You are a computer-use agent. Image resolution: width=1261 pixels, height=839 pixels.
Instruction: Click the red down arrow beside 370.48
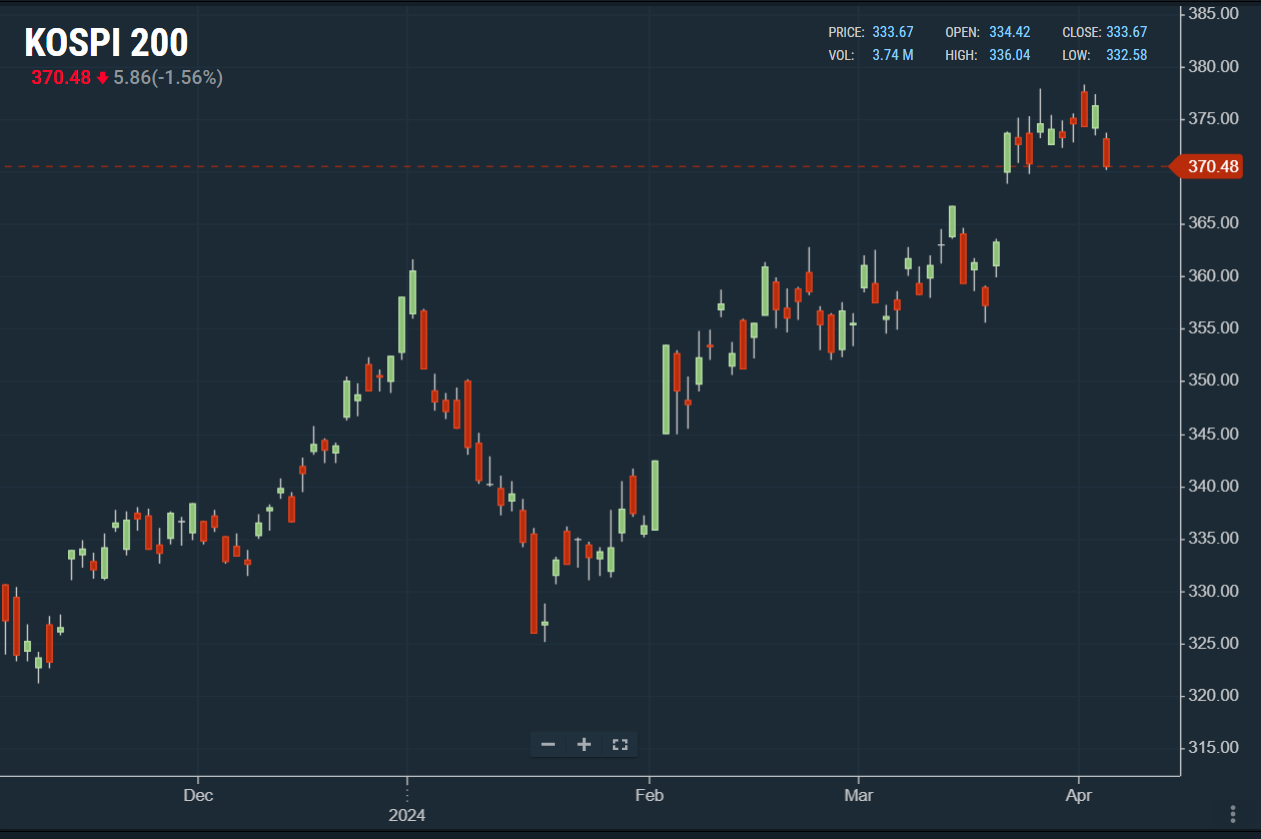pos(102,78)
